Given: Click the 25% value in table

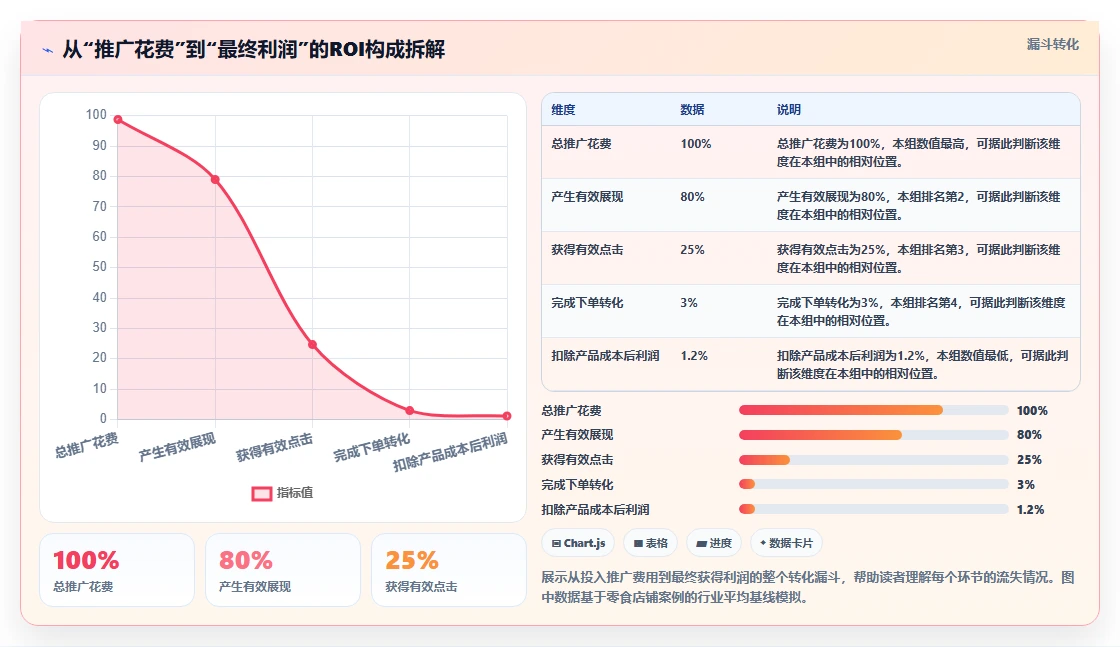Looking at the screenshot, I should (692, 249).
